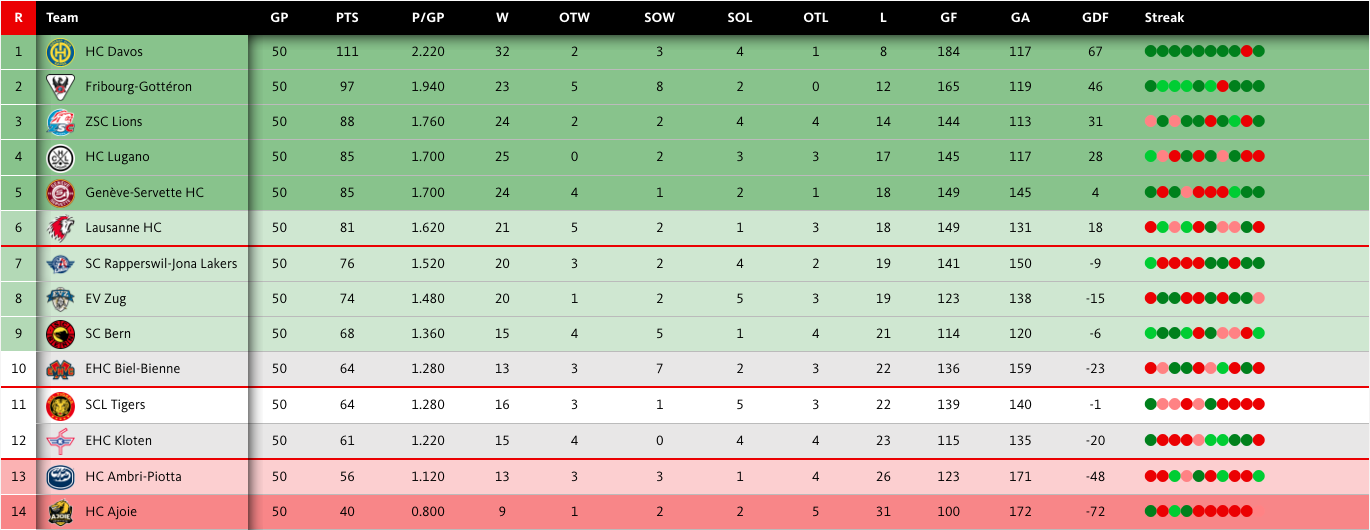Image resolution: width=1370 pixels, height=530 pixels.
Task: Click the SC Bern bear logo
Action: 60,334
